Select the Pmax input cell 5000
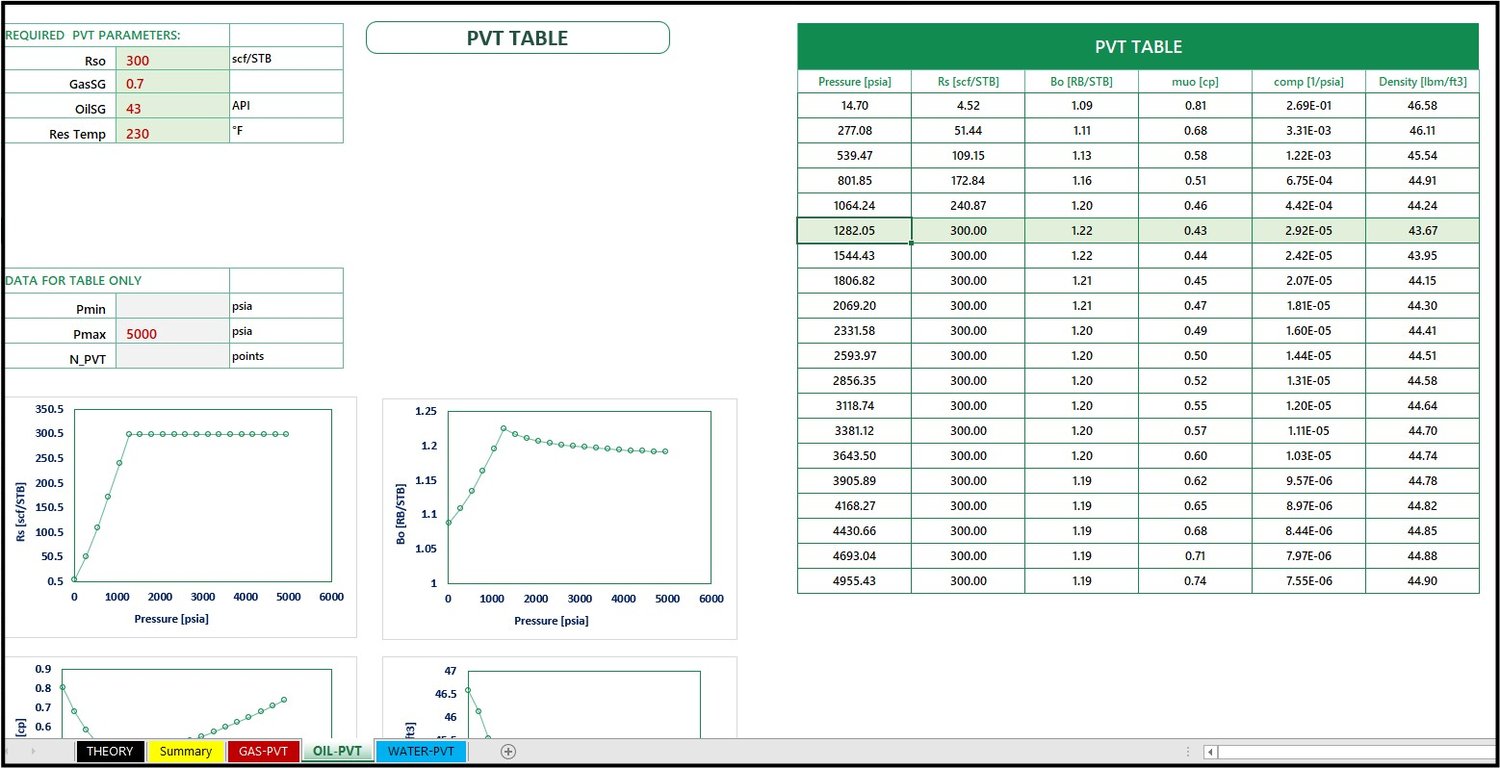Image resolution: width=1500 pixels, height=768 pixels. click(172, 332)
